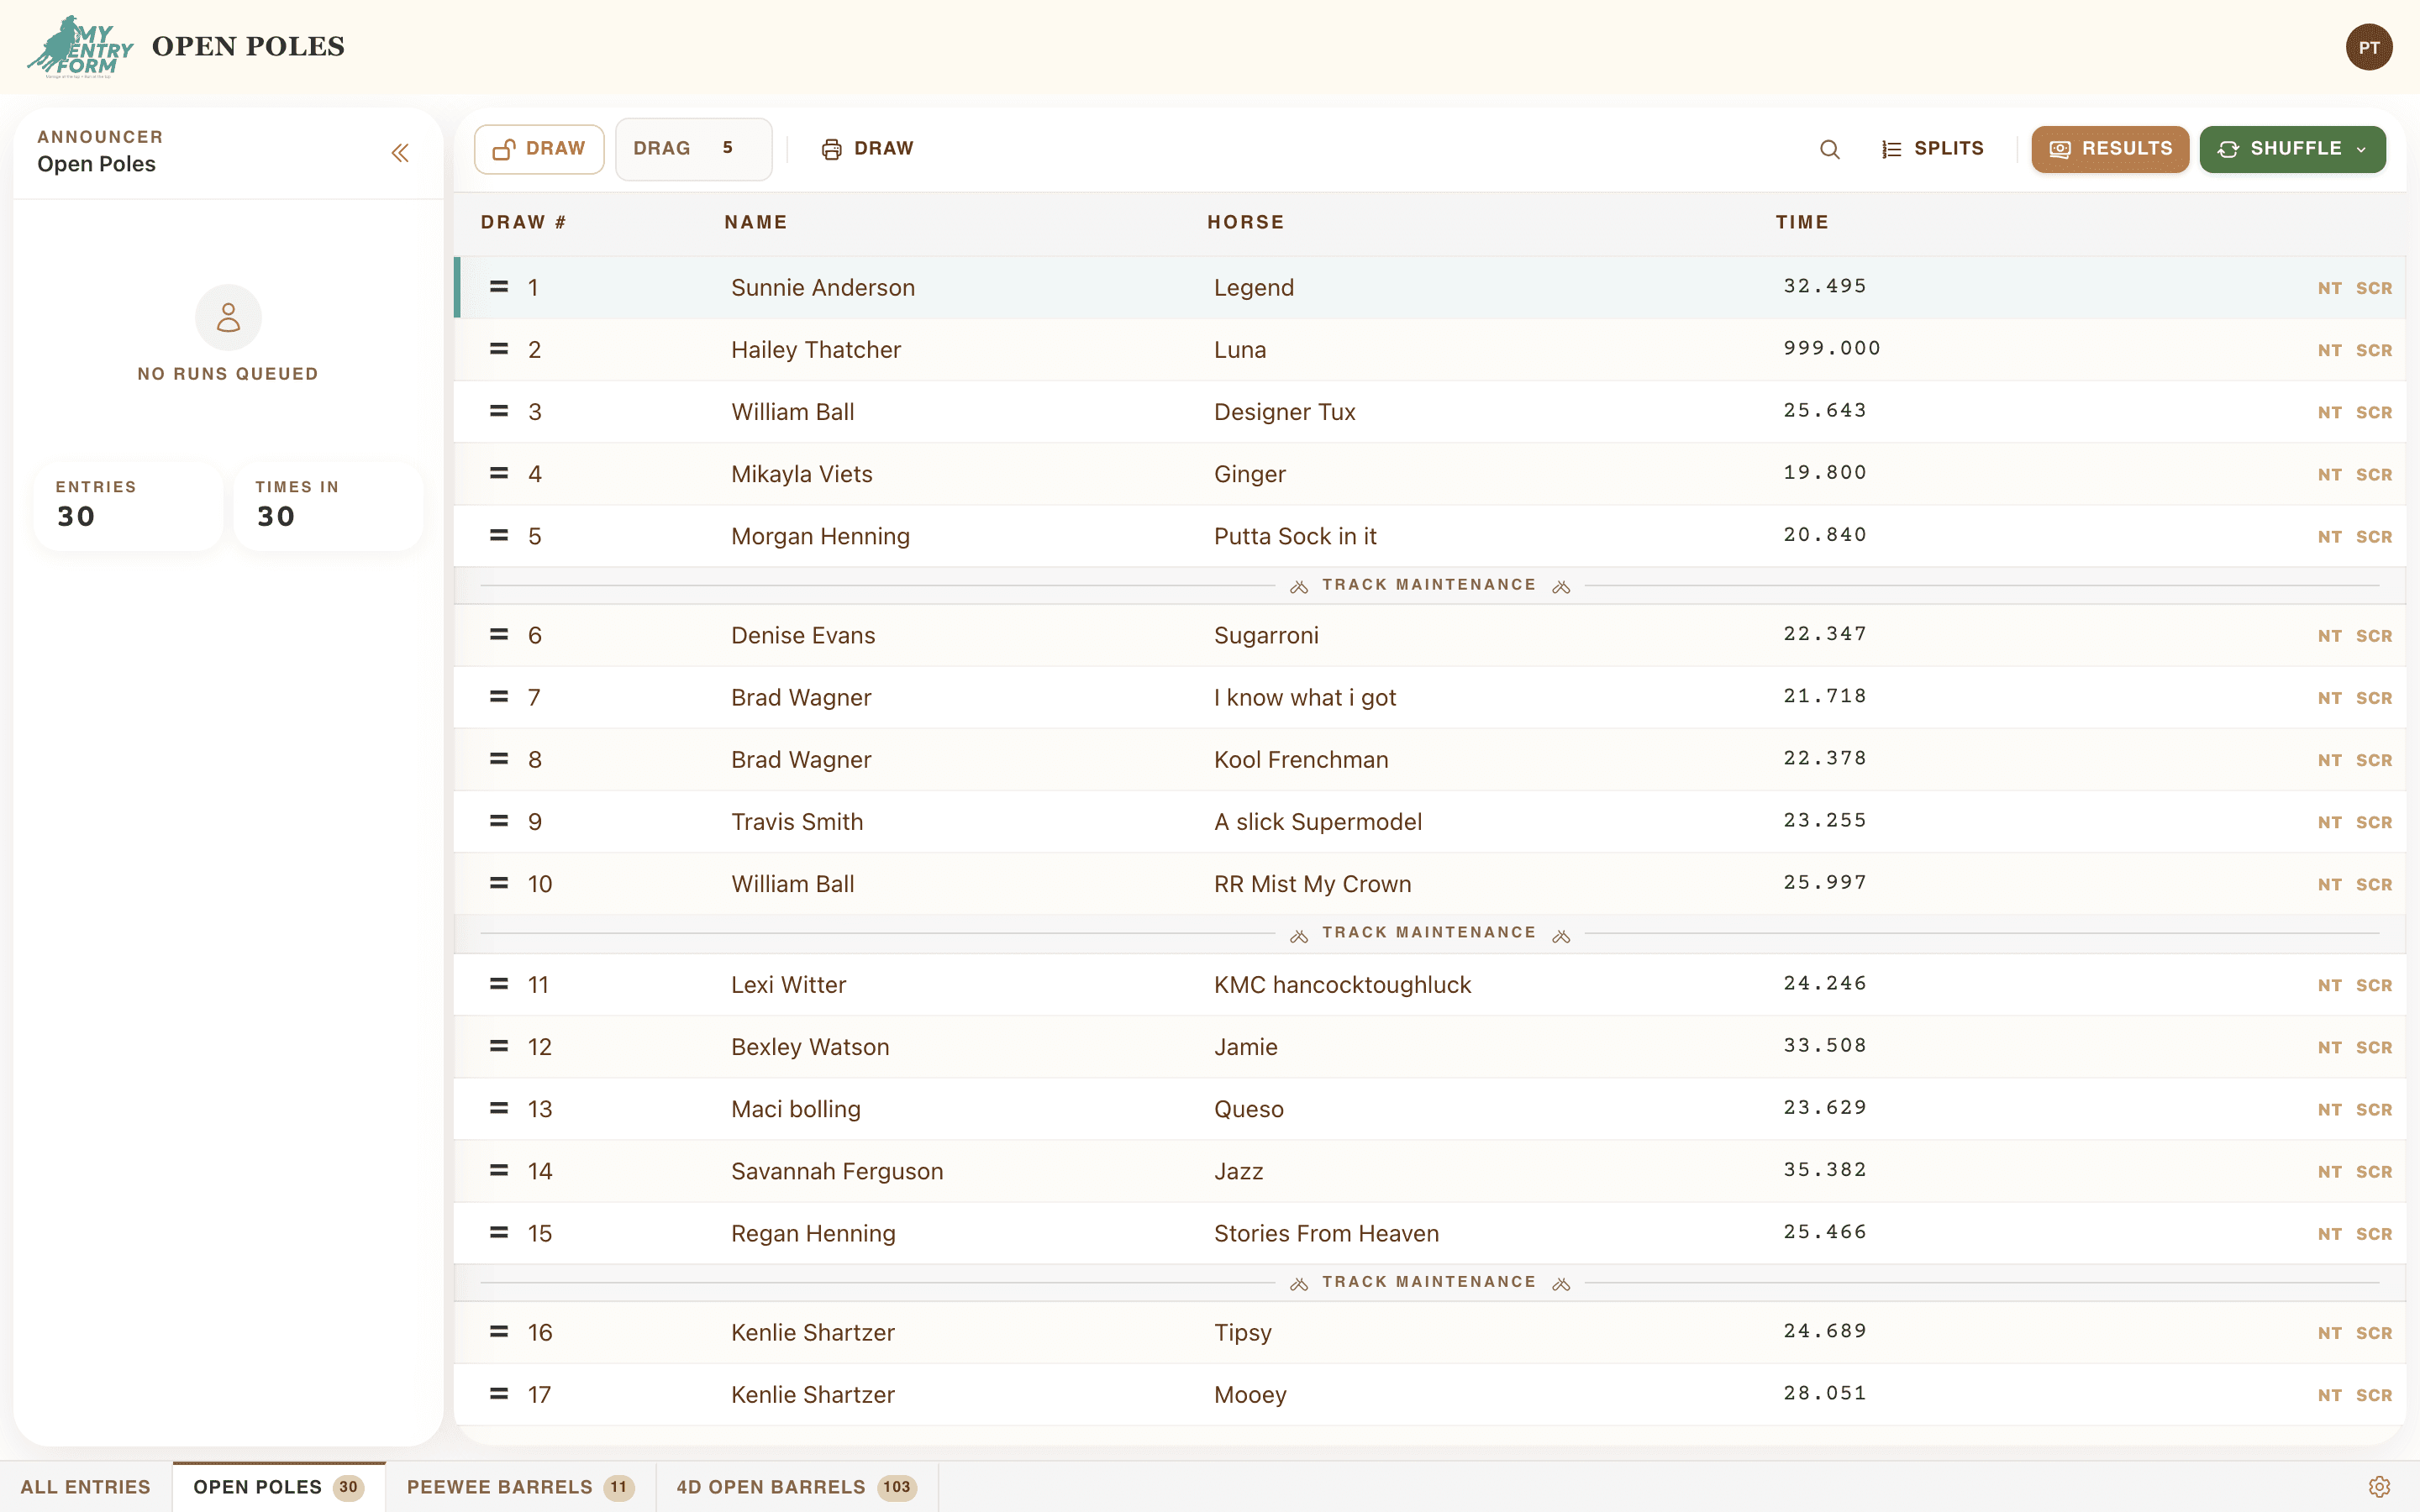Grab drag handle for Denise Evans row

[499, 635]
